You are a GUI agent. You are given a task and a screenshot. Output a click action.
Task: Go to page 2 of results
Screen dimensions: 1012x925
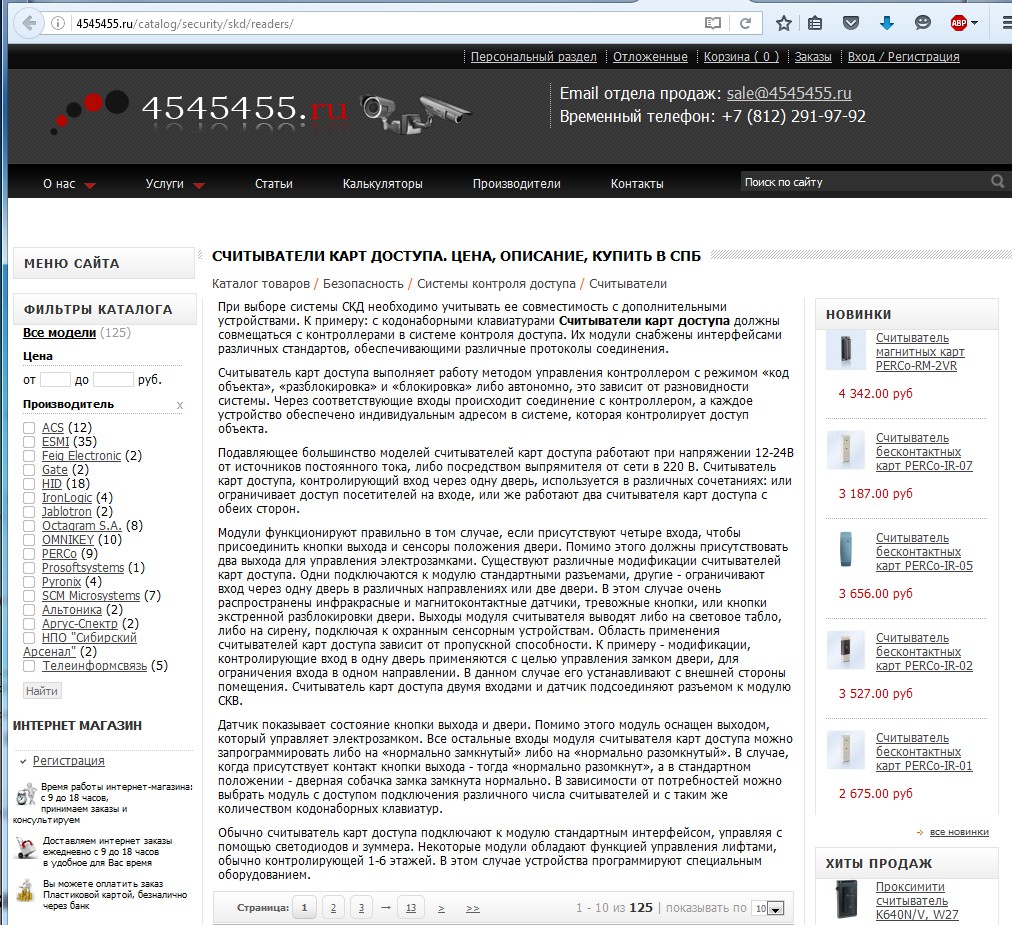[x=333, y=908]
